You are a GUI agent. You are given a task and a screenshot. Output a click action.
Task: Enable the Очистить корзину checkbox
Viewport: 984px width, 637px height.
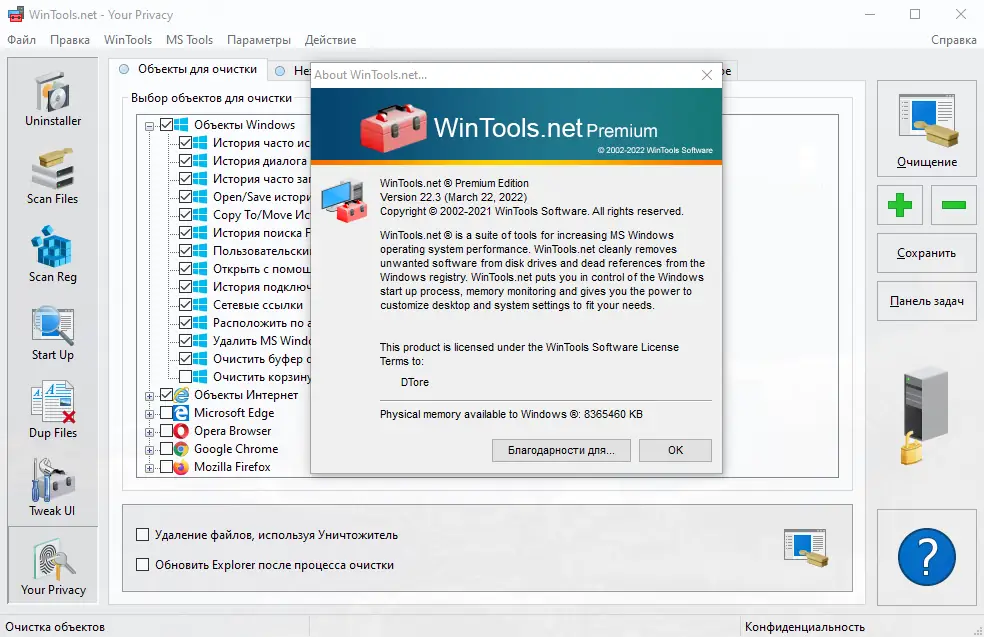tap(187, 377)
